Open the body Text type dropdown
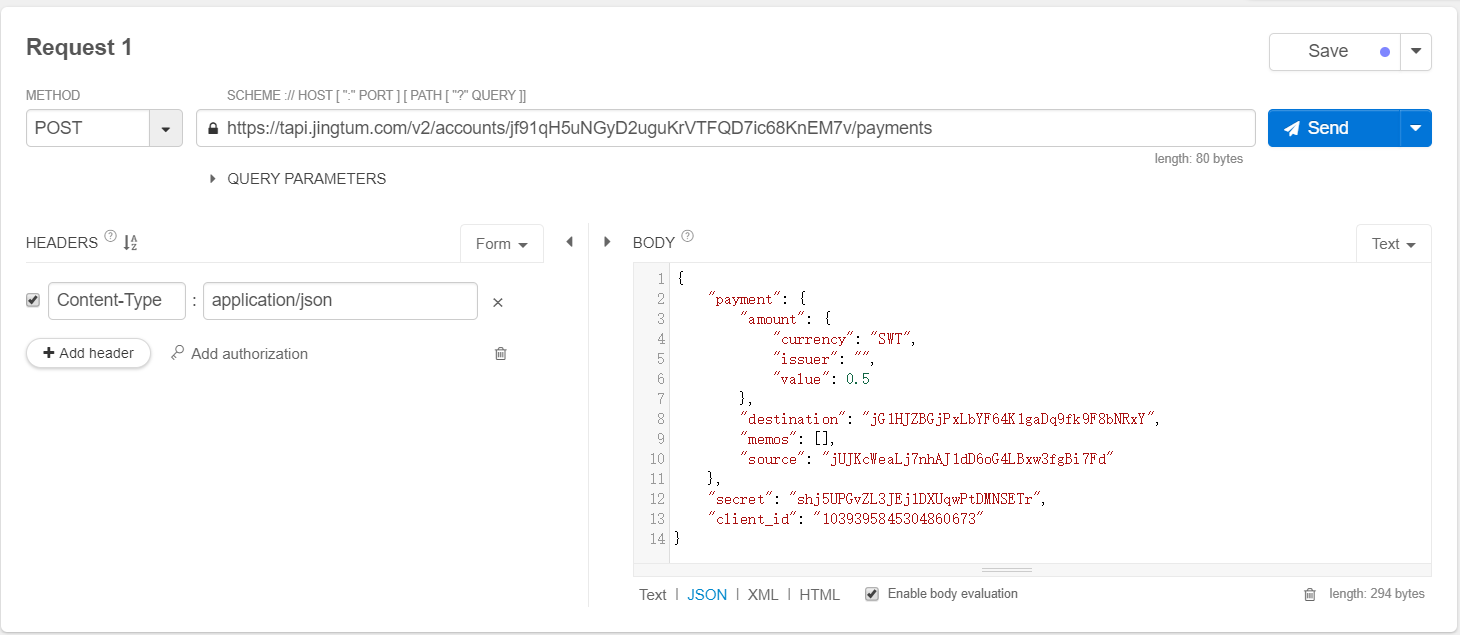1460x635 pixels. pyautogui.click(x=1394, y=243)
